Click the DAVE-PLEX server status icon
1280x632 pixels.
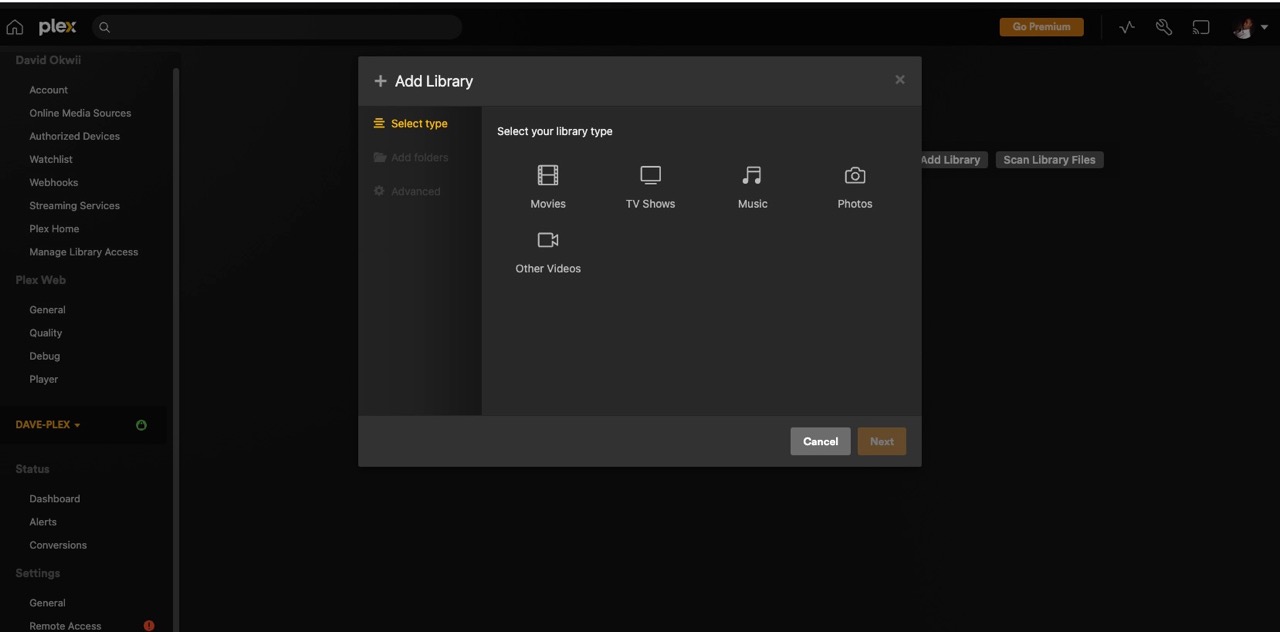pyautogui.click(x=141, y=425)
